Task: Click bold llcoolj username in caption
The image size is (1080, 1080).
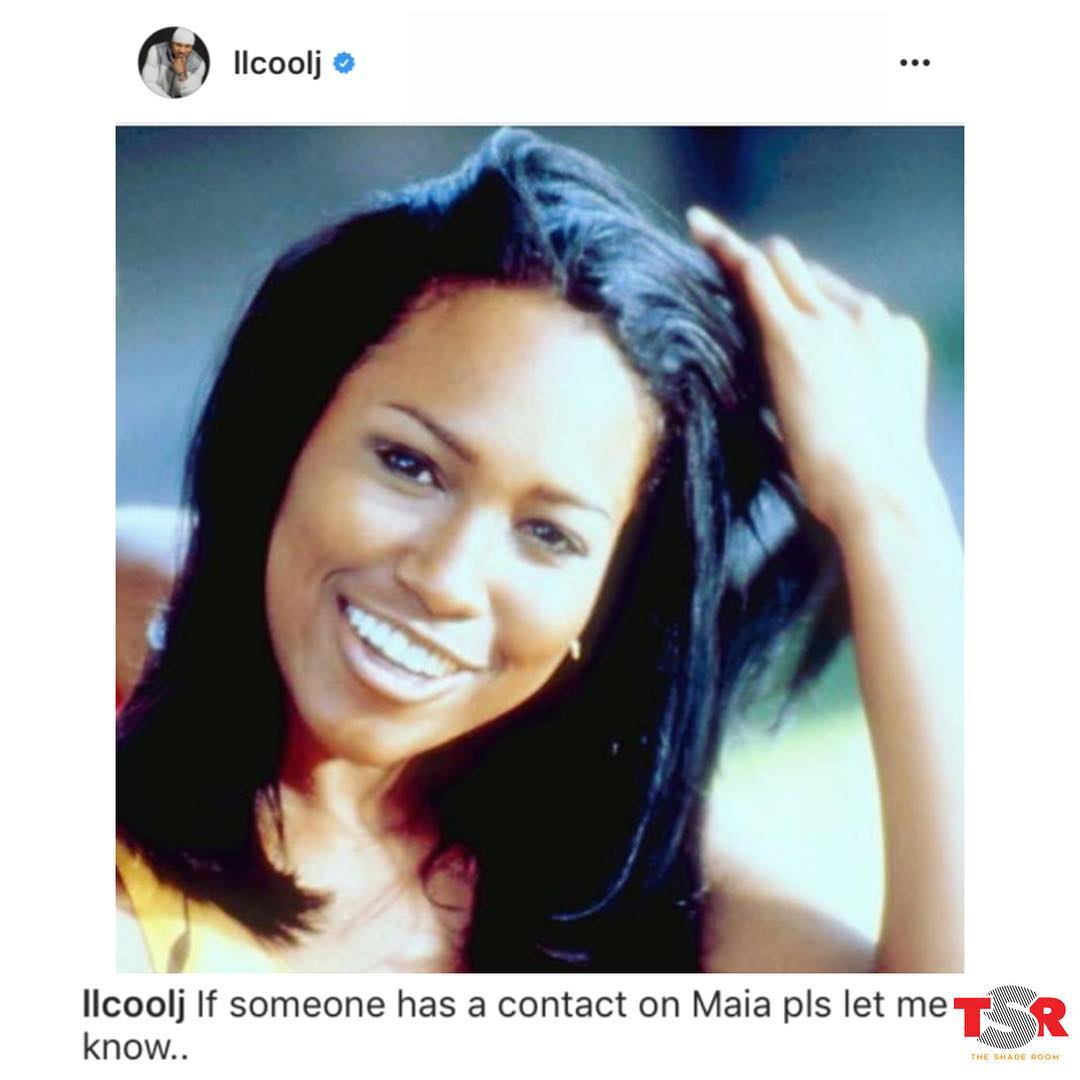Action: pyautogui.click(x=134, y=1005)
